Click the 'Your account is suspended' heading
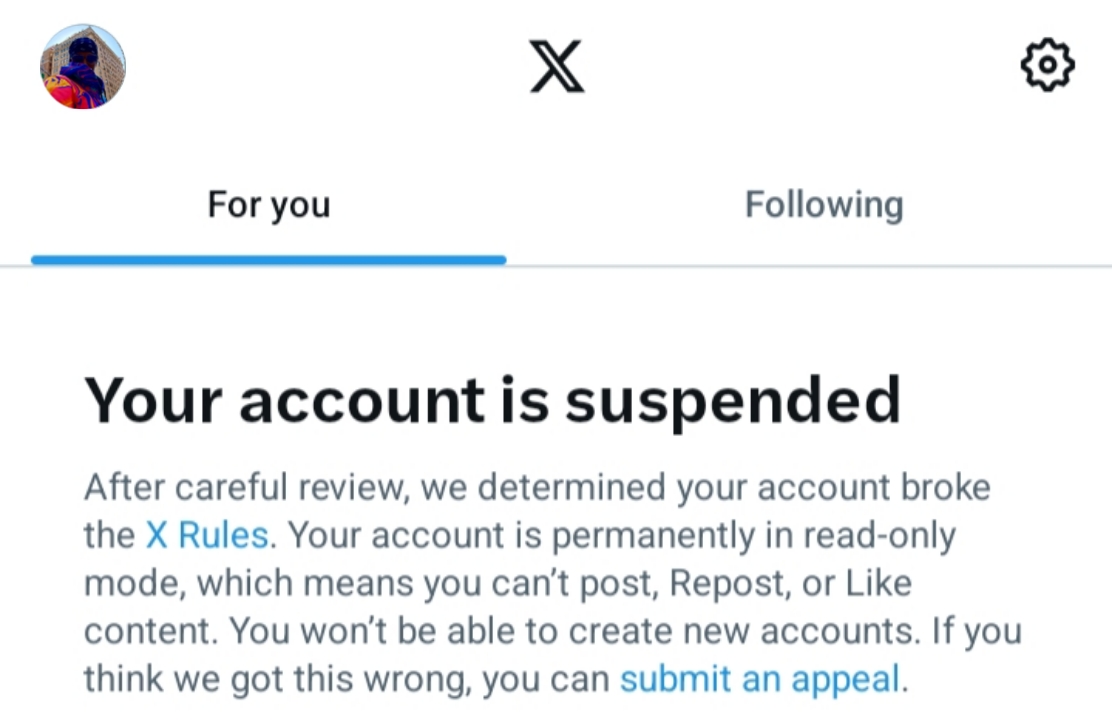 coord(492,400)
